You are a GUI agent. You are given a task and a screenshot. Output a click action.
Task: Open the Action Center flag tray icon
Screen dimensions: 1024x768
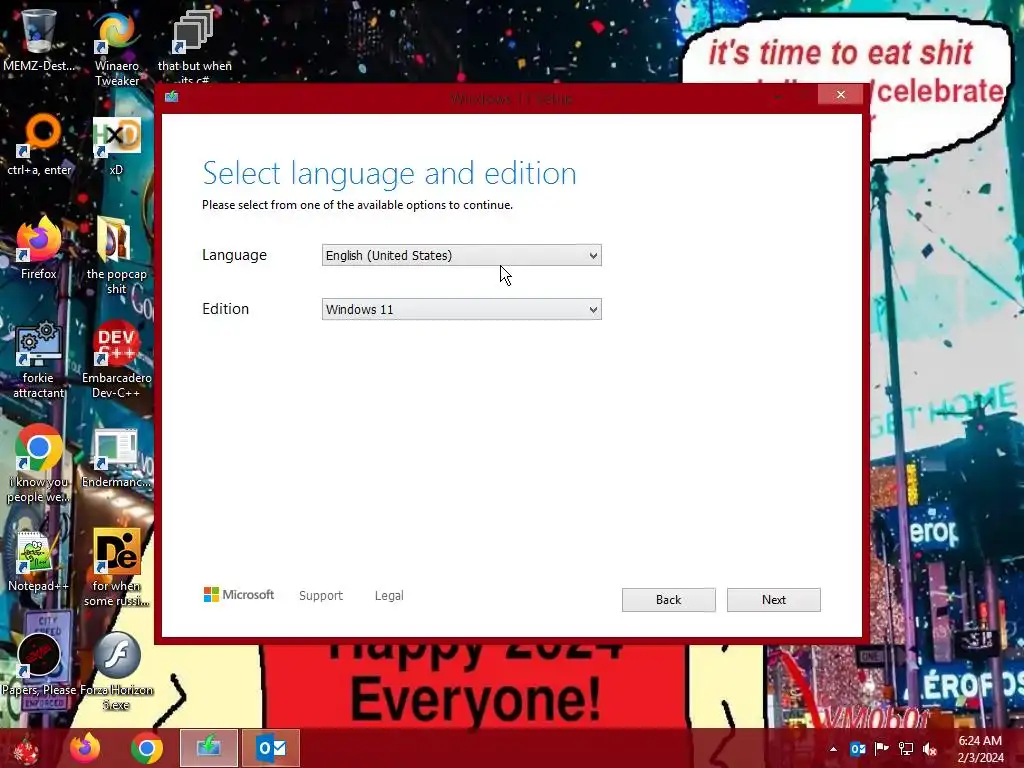tap(882, 749)
